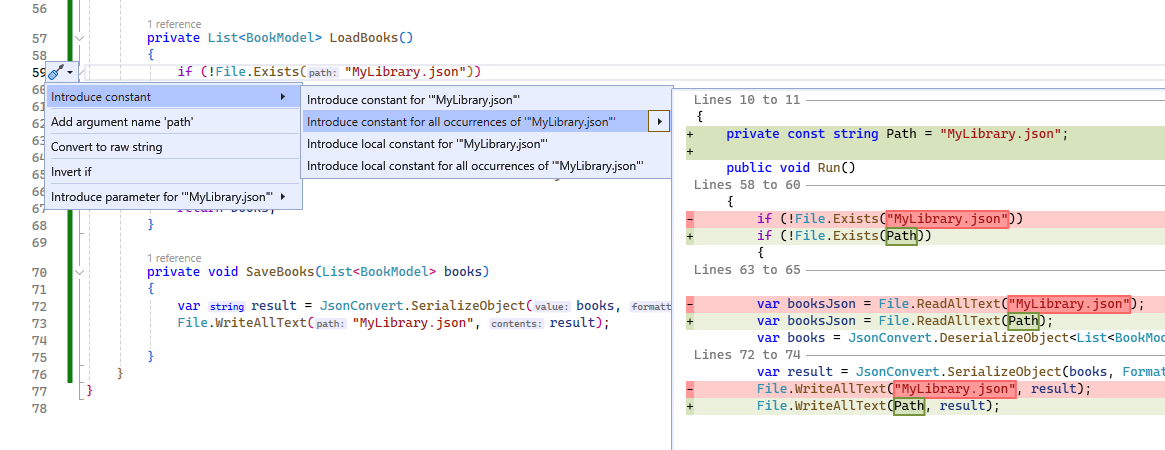Click the screwdriver Quick Actions icon
The width and height of the screenshot is (1165, 450).
click(56, 72)
